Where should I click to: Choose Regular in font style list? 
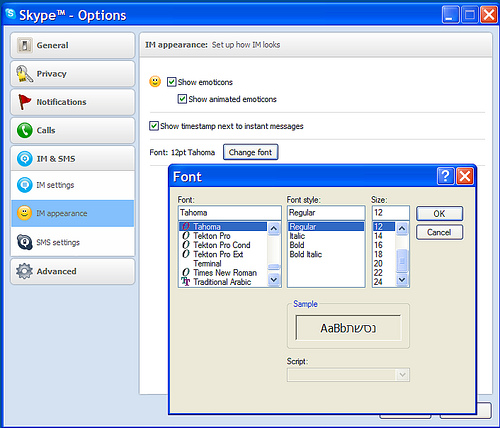[x=326, y=227]
